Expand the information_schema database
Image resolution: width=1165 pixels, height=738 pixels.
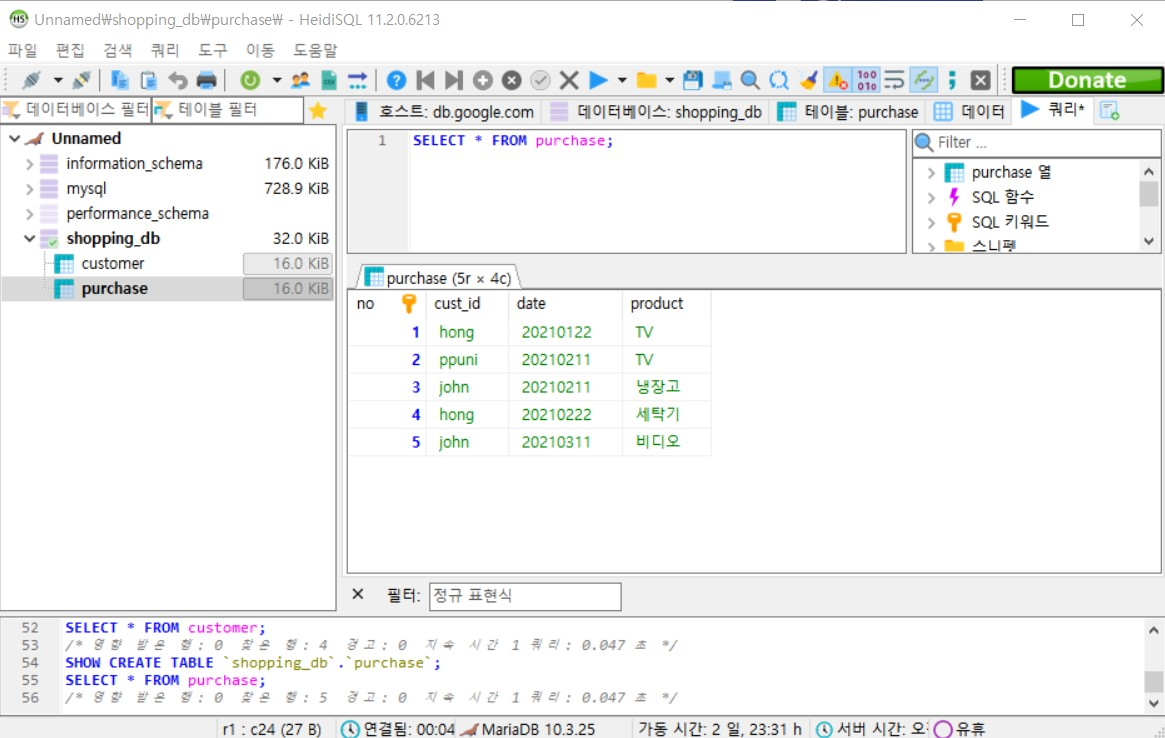pyautogui.click(x=29, y=164)
